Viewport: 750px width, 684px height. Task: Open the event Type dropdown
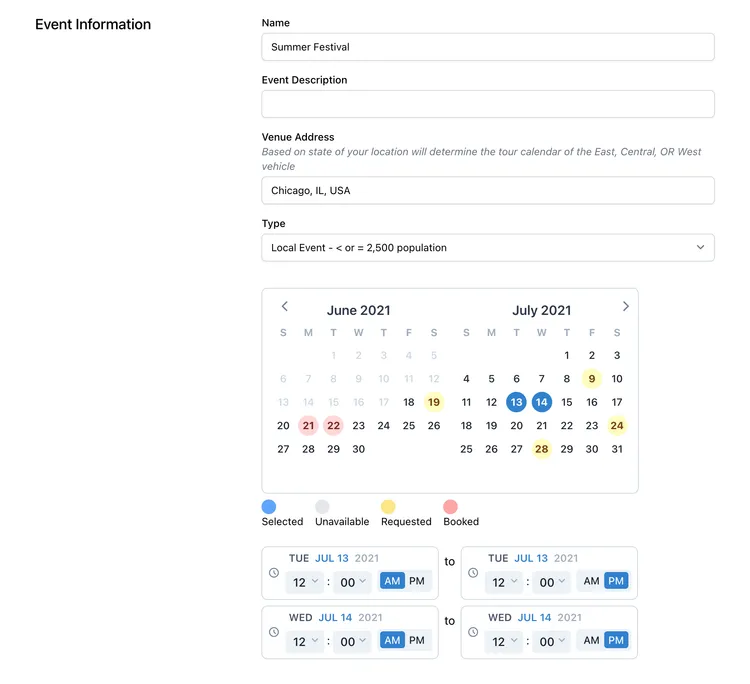(x=488, y=248)
